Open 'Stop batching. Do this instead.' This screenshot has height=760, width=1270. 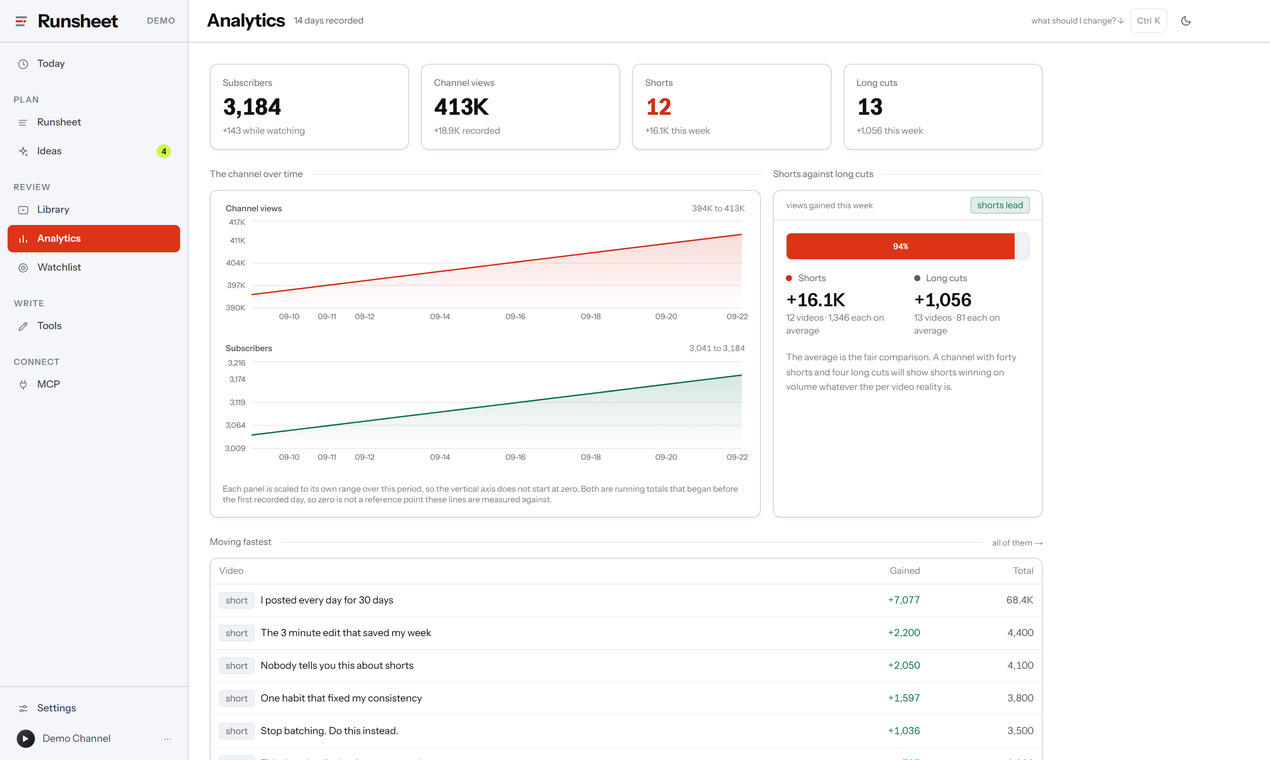(329, 731)
